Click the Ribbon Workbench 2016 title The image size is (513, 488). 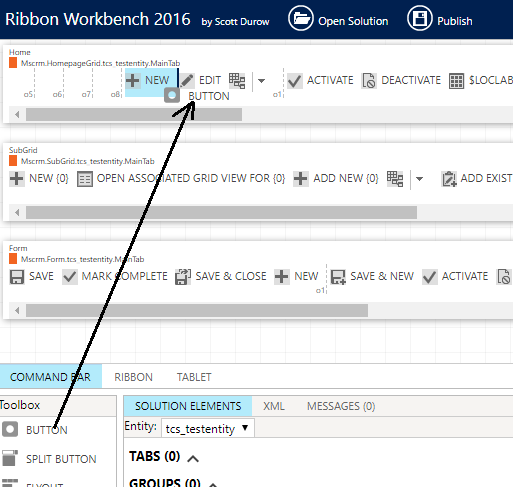[x=98, y=19]
